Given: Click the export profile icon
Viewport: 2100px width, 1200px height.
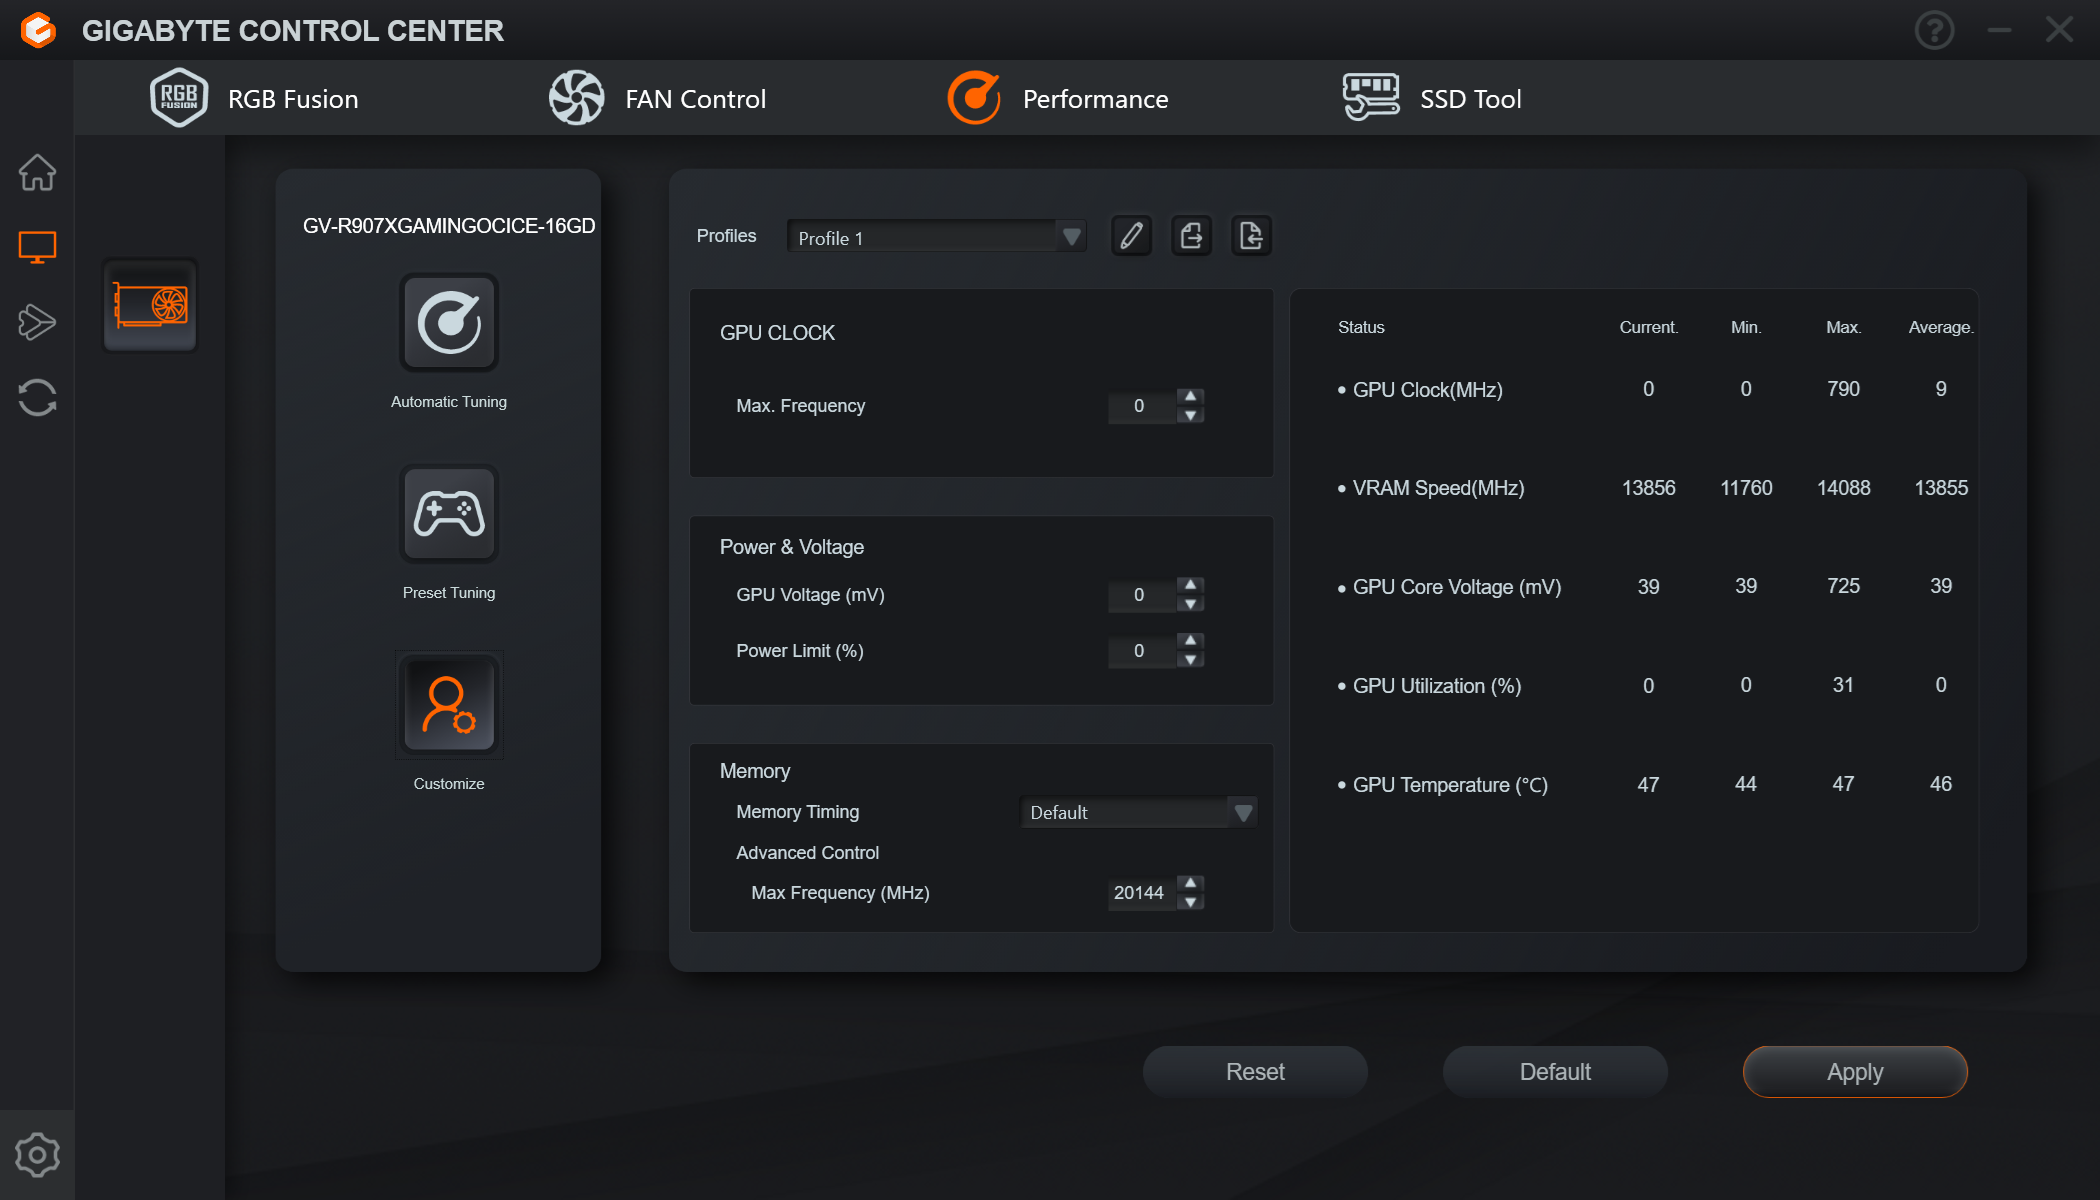Looking at the screenshot, I should click(1192, 236).
